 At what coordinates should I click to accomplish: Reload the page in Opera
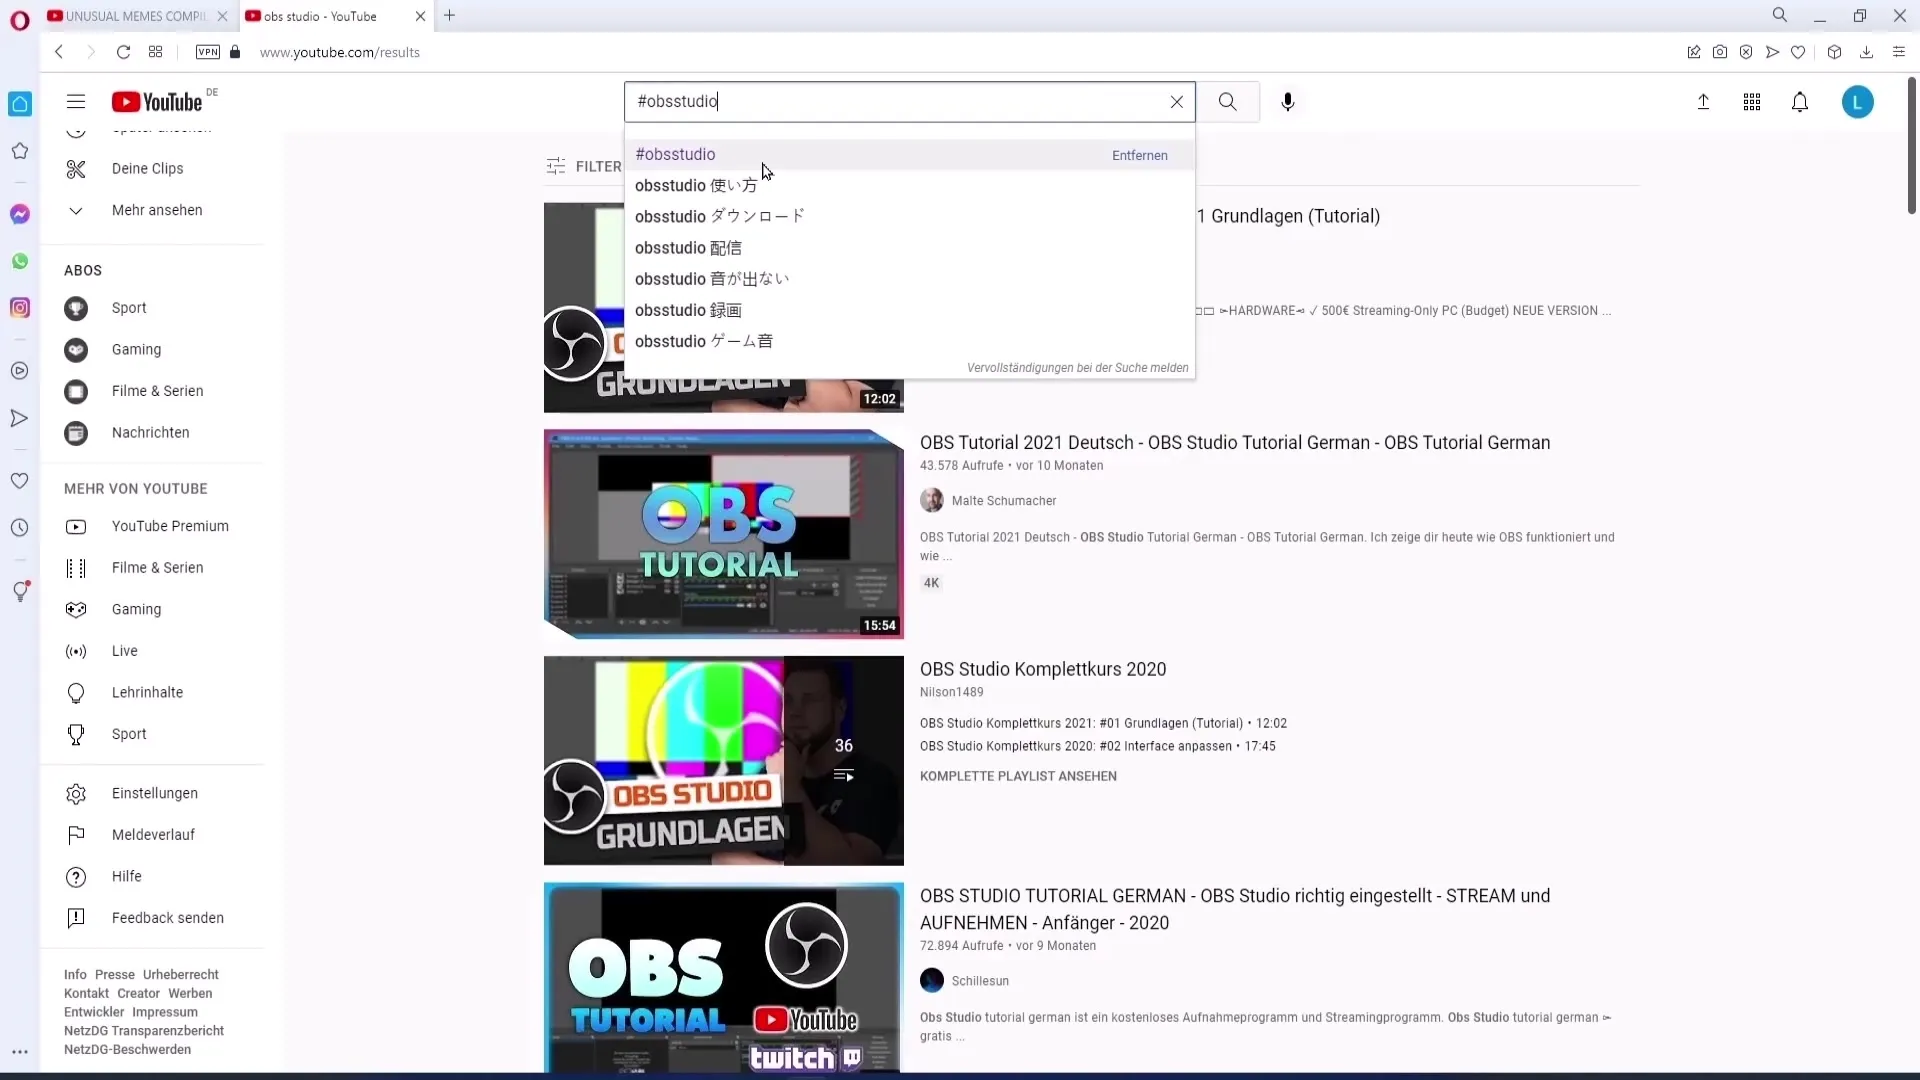(123, 52)
